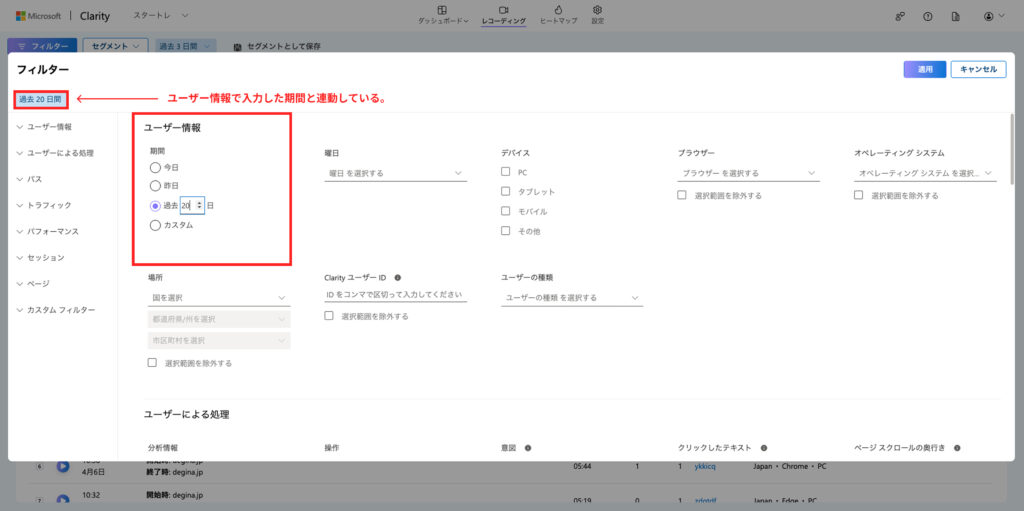Click the Clarity ユーザー ID input field
Screen dimensions: 1024x511
(395, 295)
